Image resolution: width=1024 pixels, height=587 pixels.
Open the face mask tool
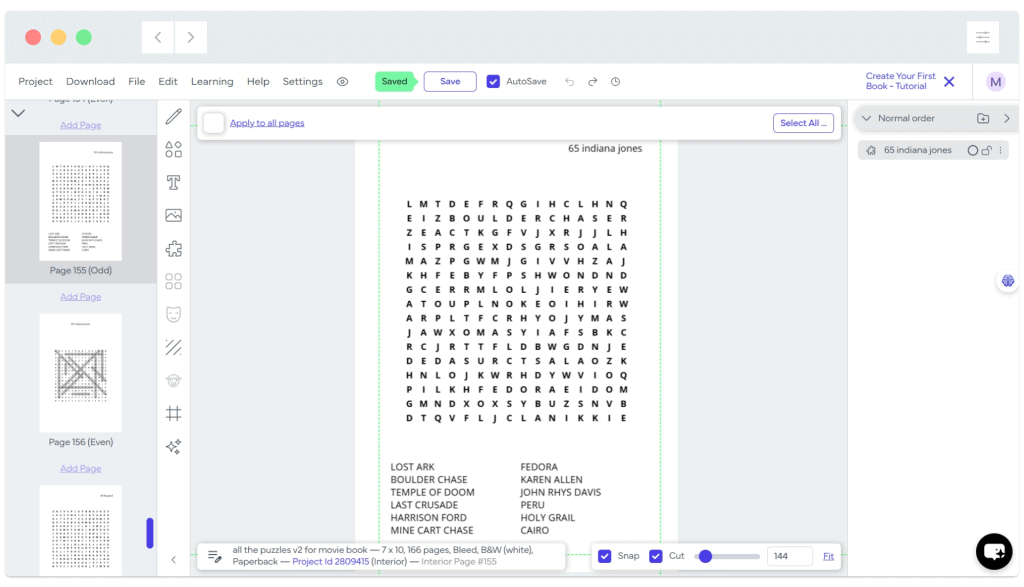(x=173, y=315)
